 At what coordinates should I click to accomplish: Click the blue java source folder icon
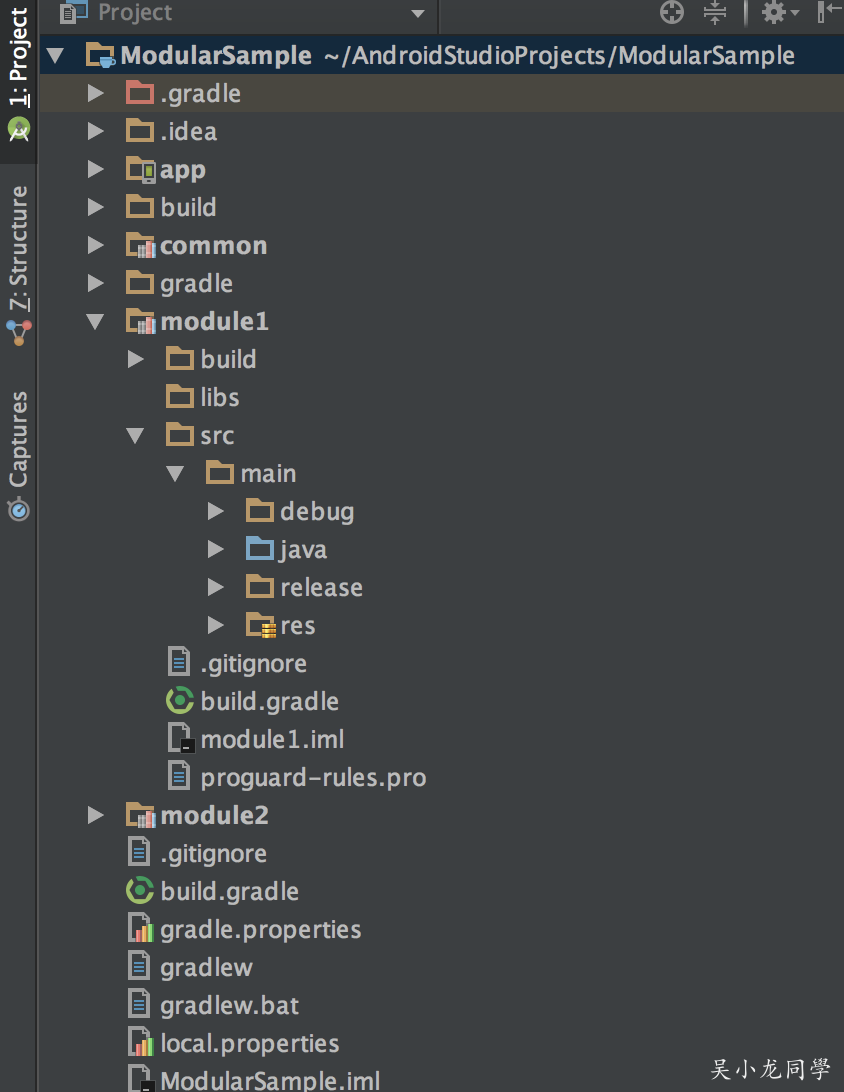point(260,548)
